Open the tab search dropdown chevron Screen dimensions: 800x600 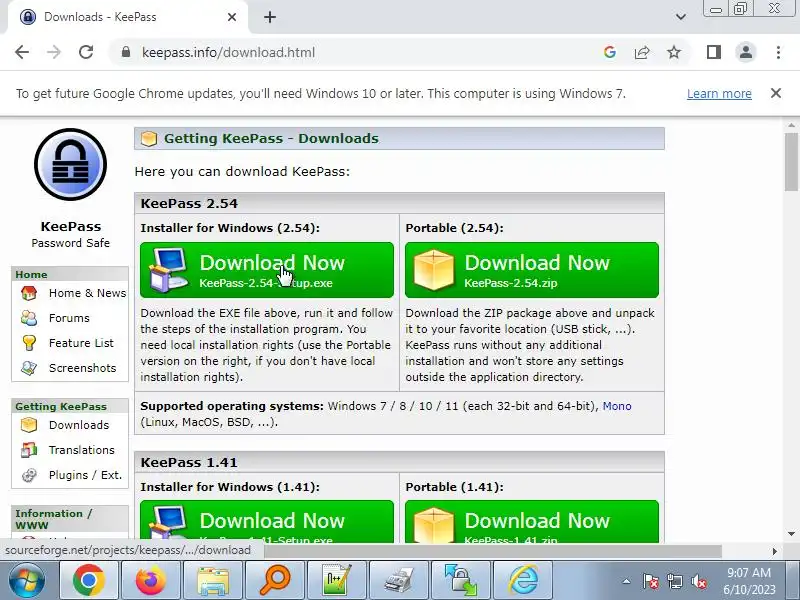pos(681,17)
